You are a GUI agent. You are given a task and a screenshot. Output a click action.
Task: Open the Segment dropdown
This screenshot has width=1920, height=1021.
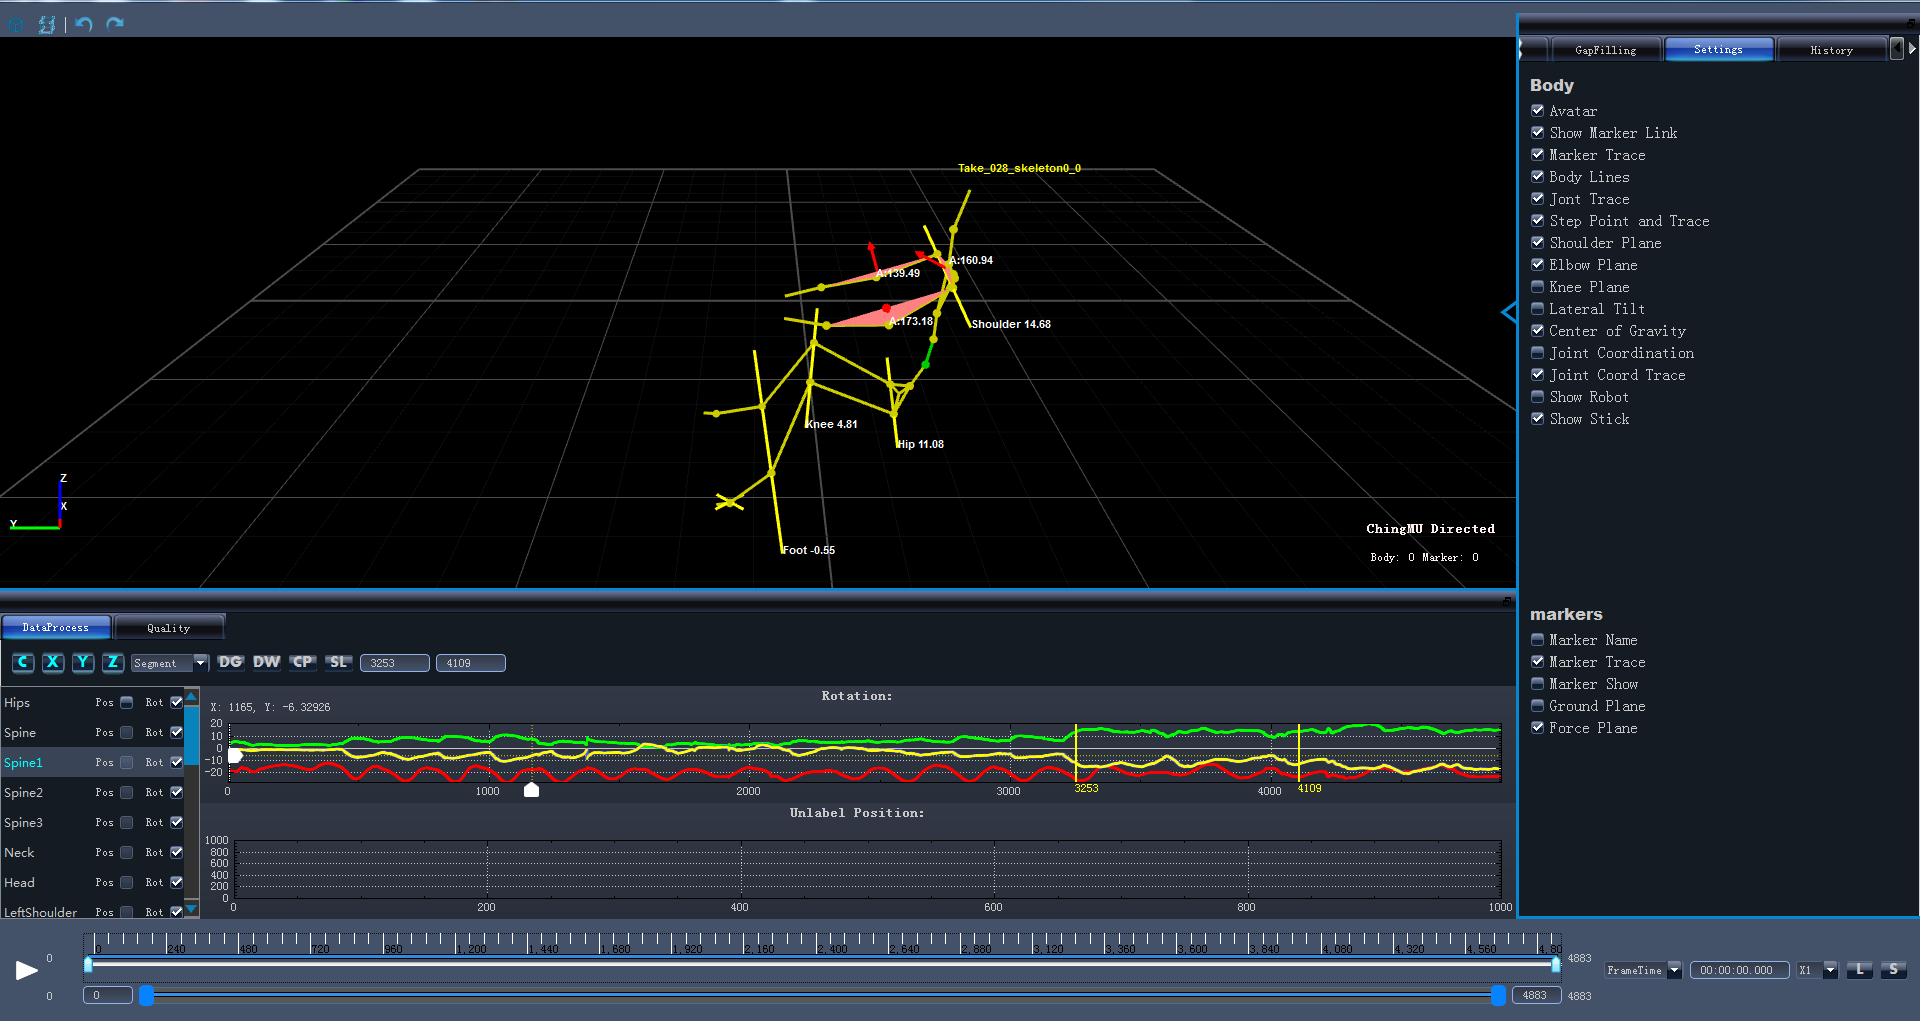[170, 663]
